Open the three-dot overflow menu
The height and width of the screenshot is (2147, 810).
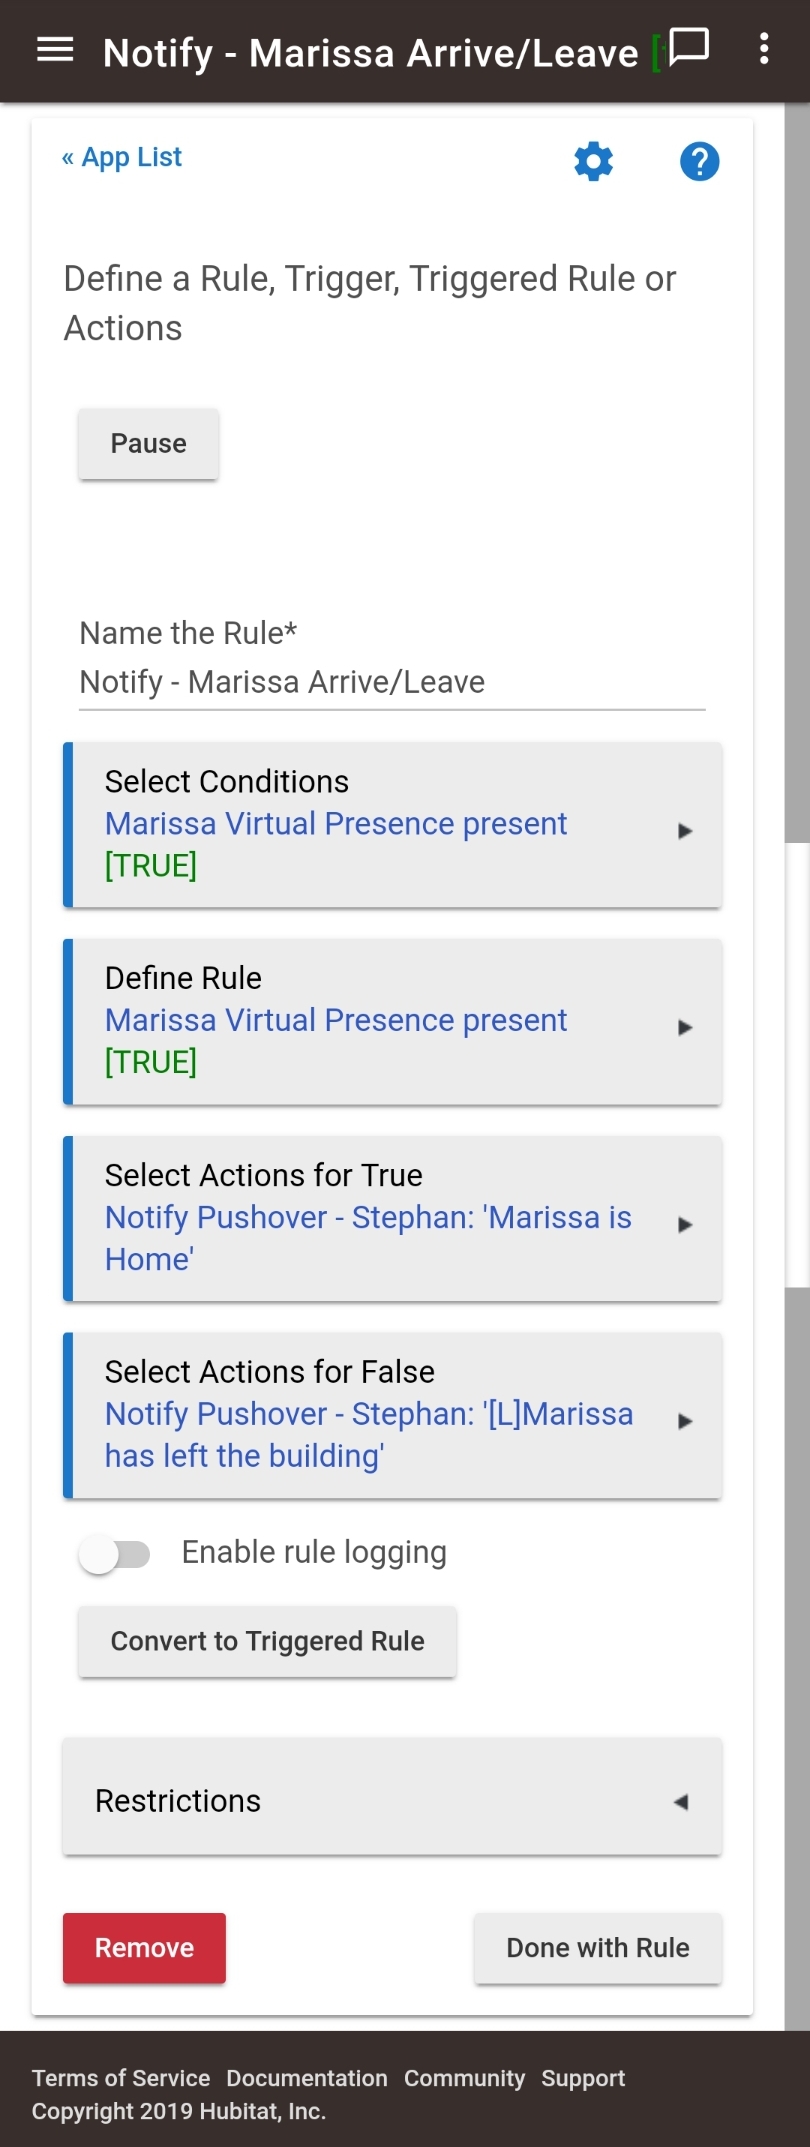point(764,49)
